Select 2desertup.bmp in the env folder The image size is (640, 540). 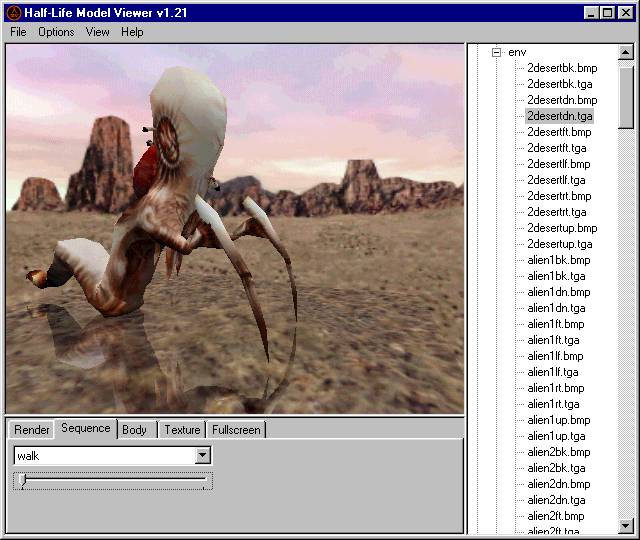562,228
